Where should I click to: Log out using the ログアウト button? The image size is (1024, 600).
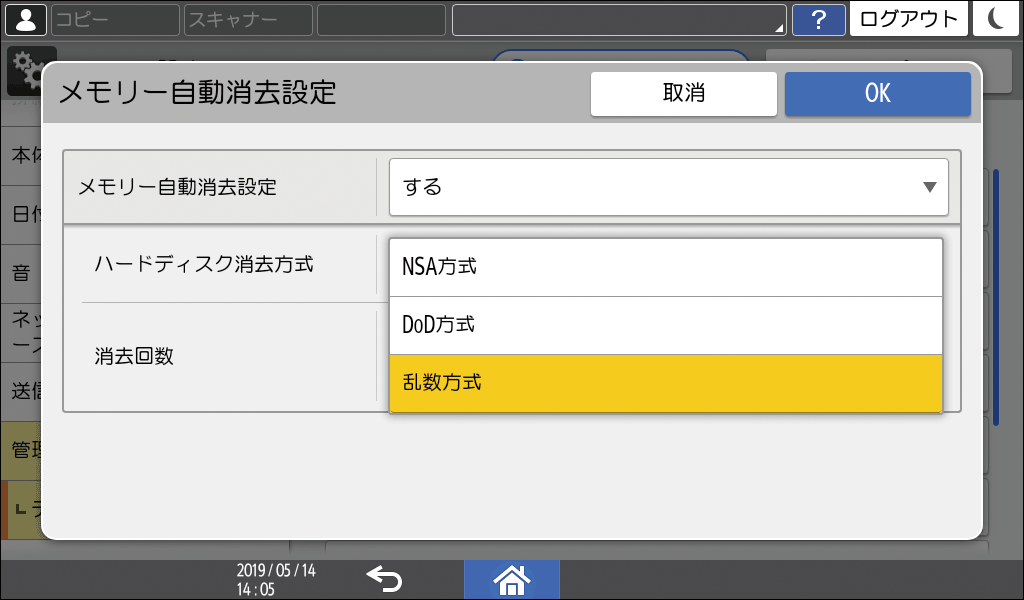(908, 18)
